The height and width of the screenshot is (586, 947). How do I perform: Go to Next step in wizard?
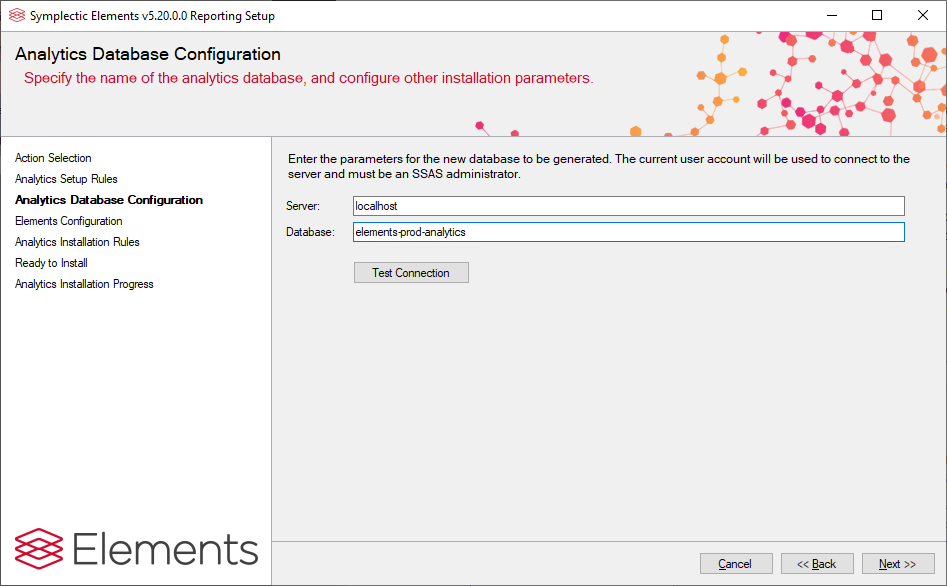(897, 564)
